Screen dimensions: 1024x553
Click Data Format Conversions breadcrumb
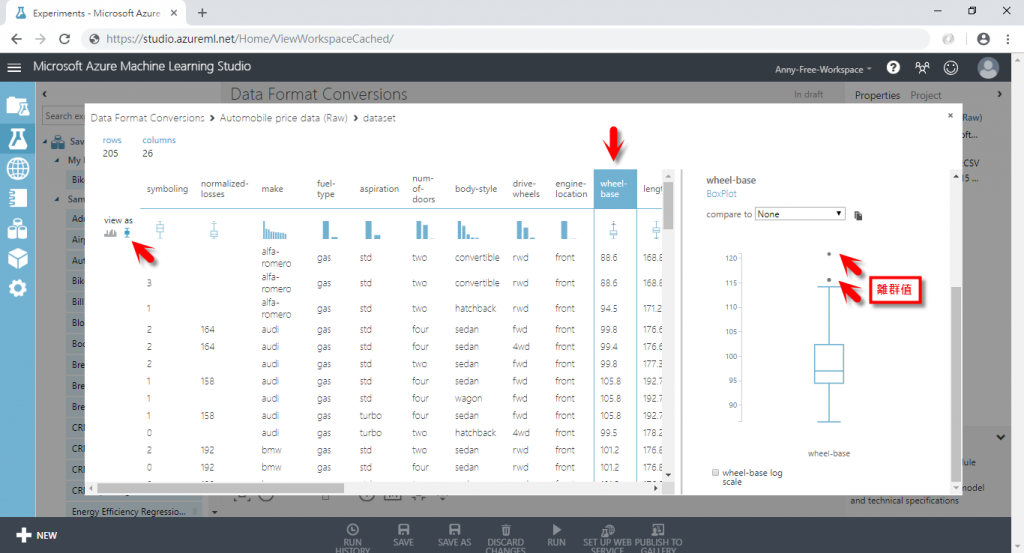pyautogui.click(x=148, y=118)
